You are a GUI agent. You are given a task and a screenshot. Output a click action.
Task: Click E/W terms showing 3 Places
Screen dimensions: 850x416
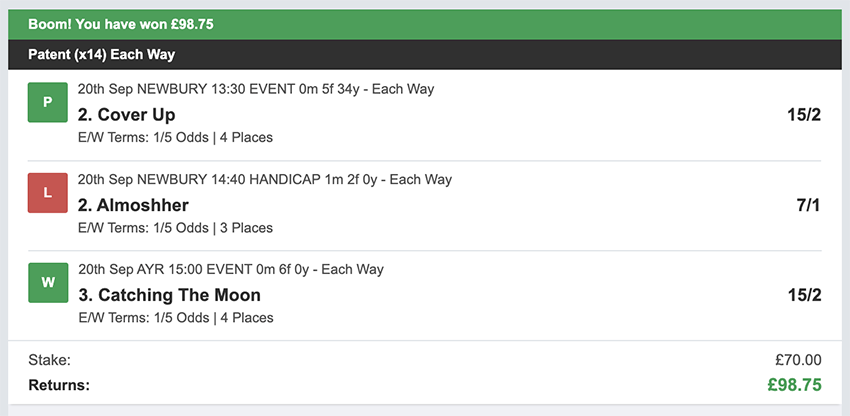click(175, 228)
